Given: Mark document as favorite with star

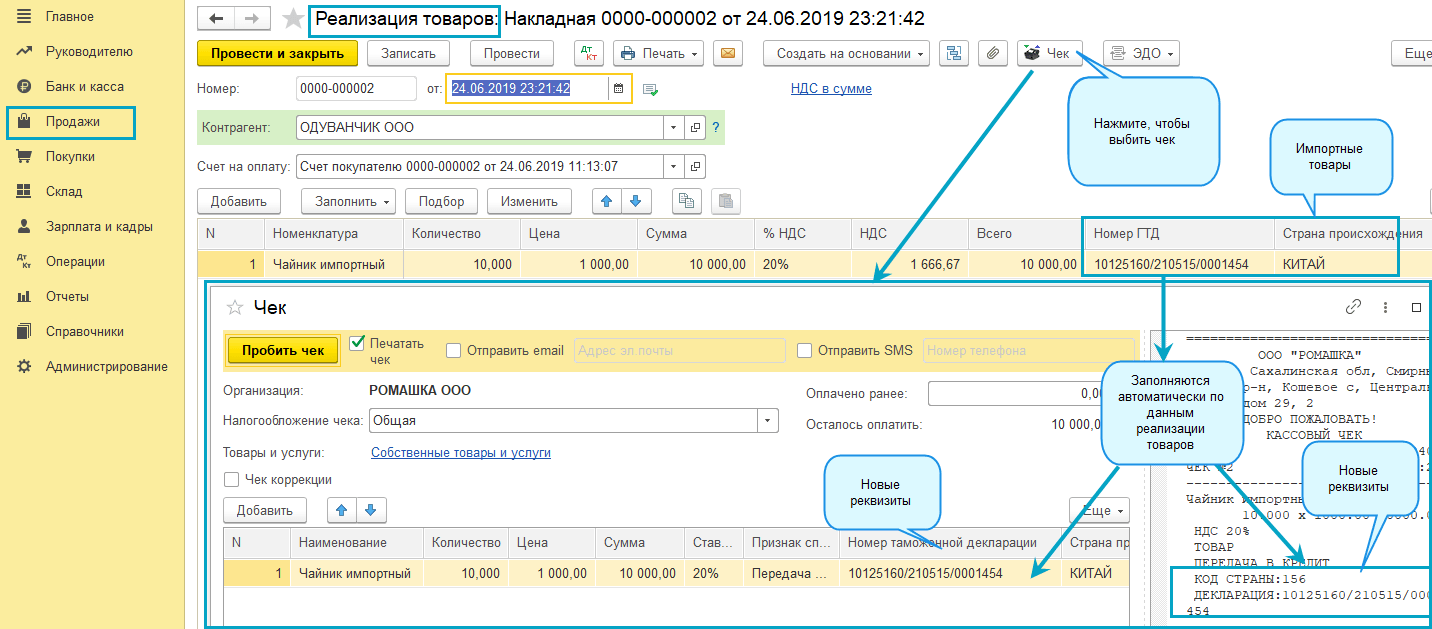Looking at the screenshot, I should click(x=293, y=19).
